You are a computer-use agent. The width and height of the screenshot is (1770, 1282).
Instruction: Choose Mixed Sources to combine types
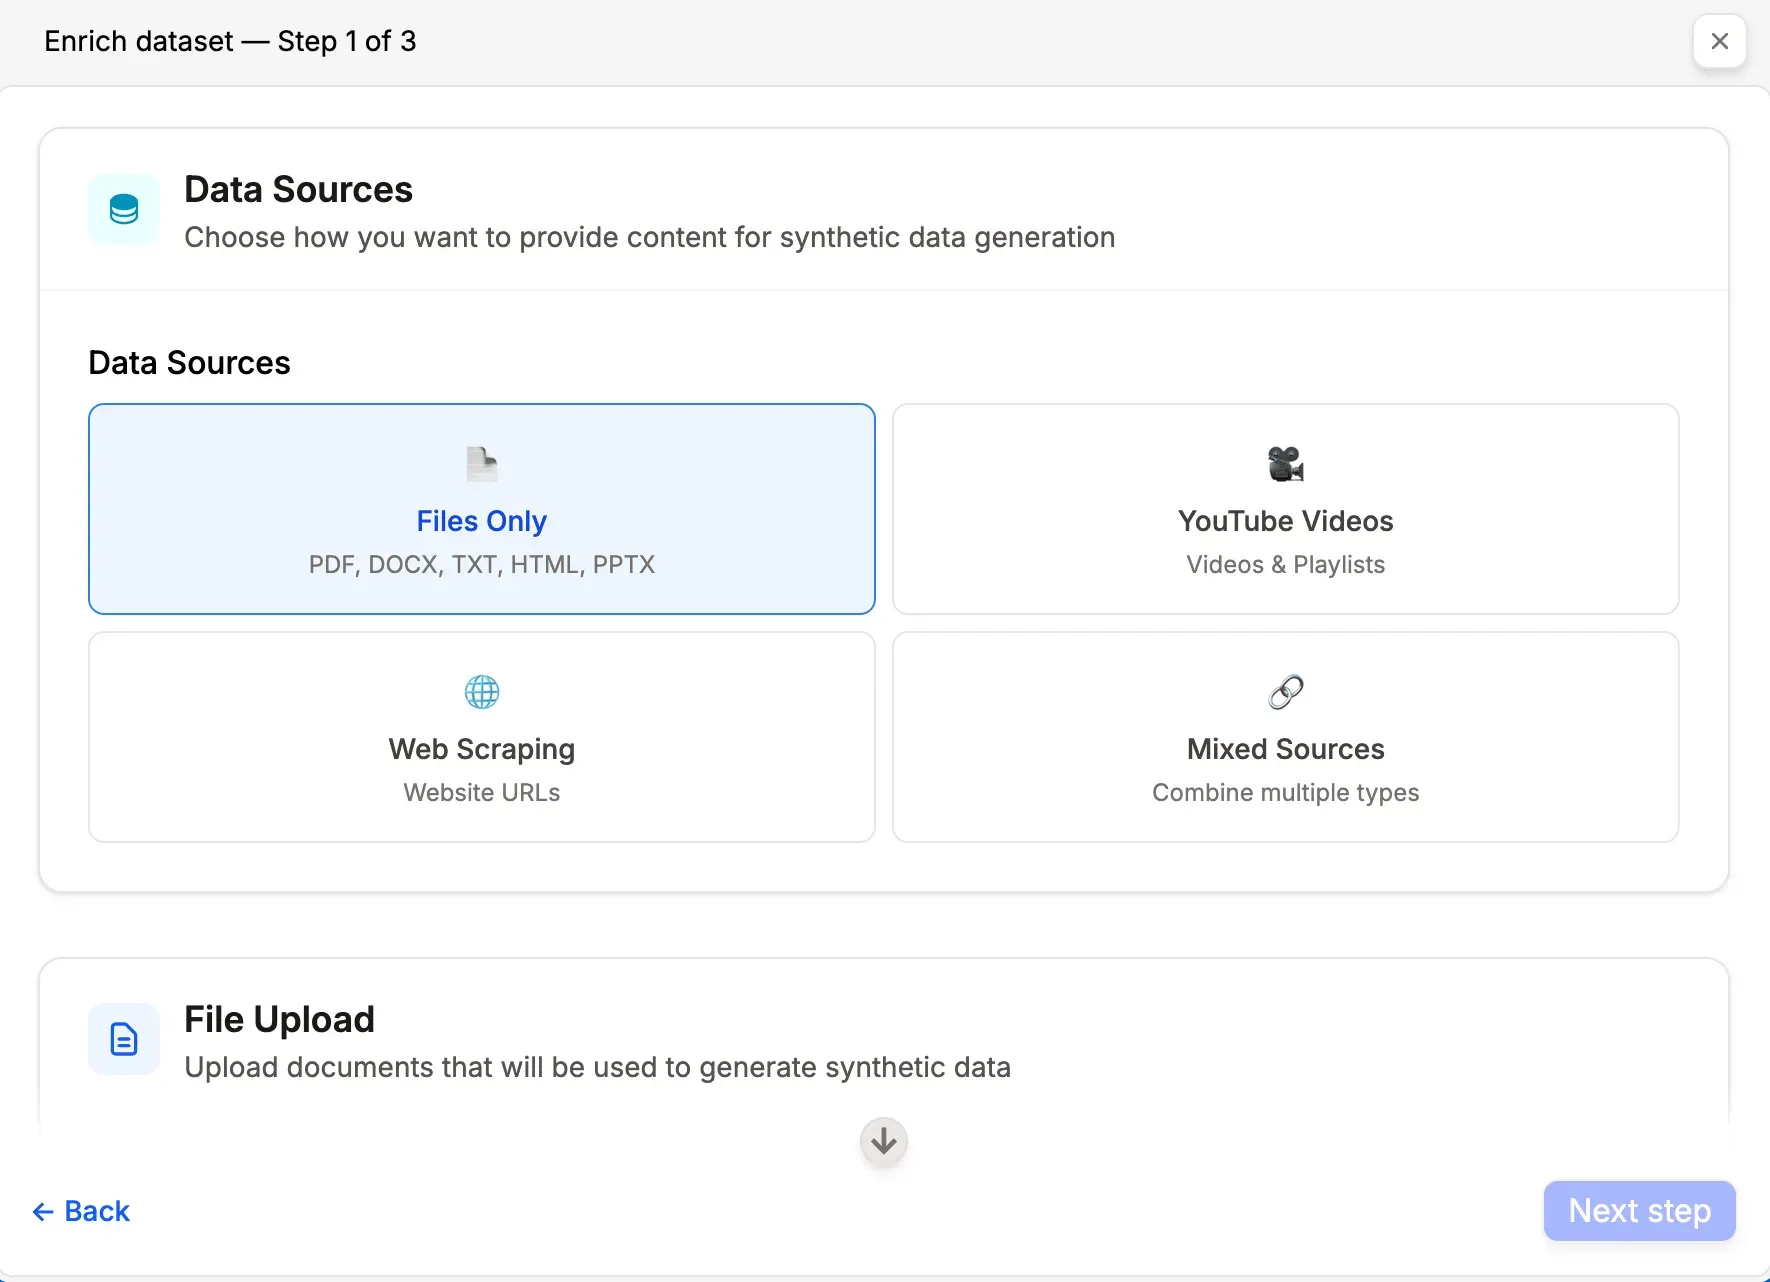pyautogui.click(x=1285, y=737)
